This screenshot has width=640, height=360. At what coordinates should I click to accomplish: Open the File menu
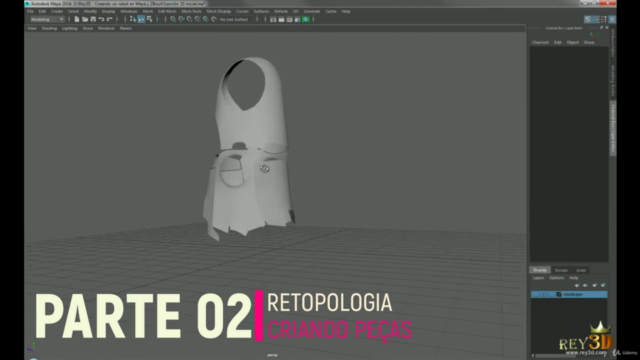[x=31, y=11]
